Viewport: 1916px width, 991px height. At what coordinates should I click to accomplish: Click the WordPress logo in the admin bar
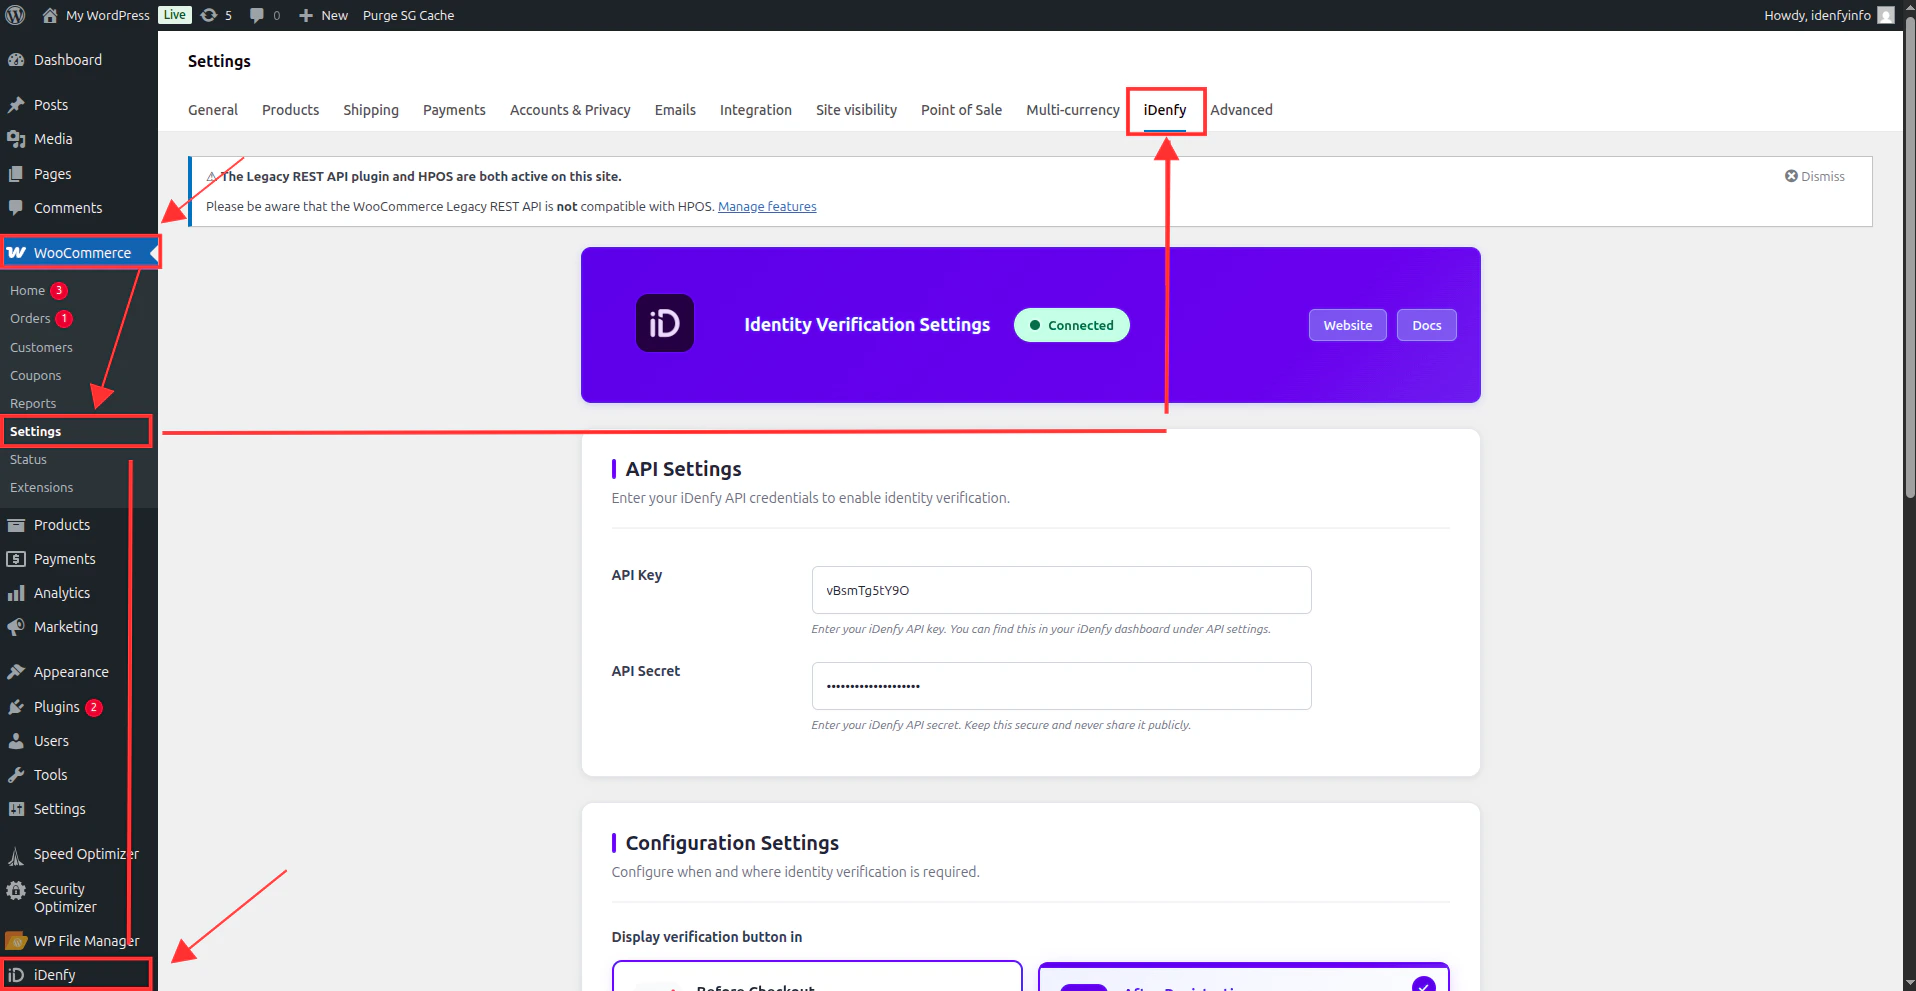click(16, 15)
